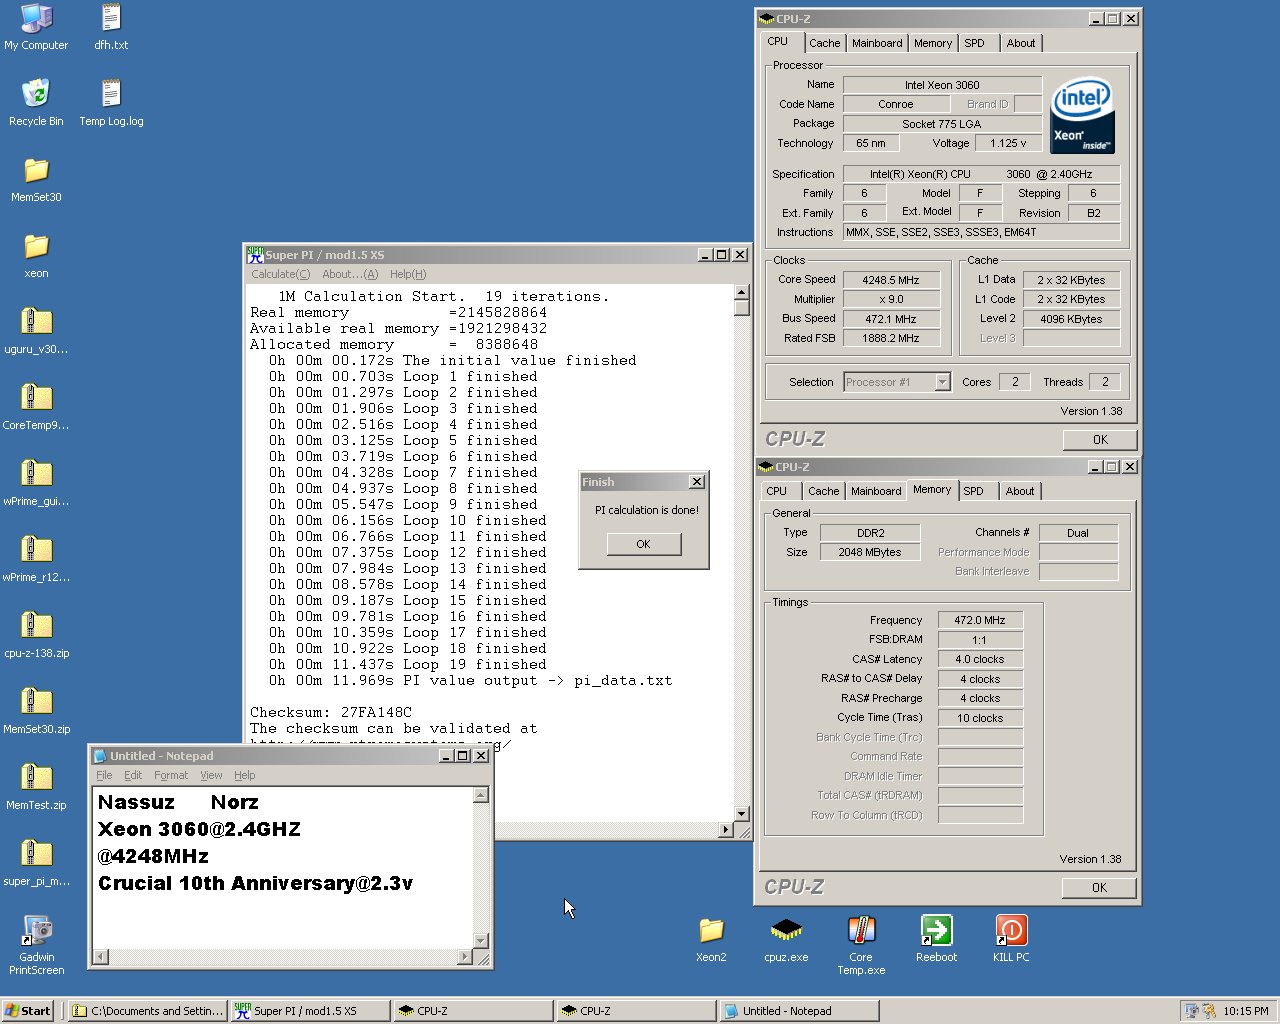Image resolution: width=1280 pixels, height=1024 pixels.
Task: Click OK in the upper CPU-Z window
Action: click(1100, 440)
